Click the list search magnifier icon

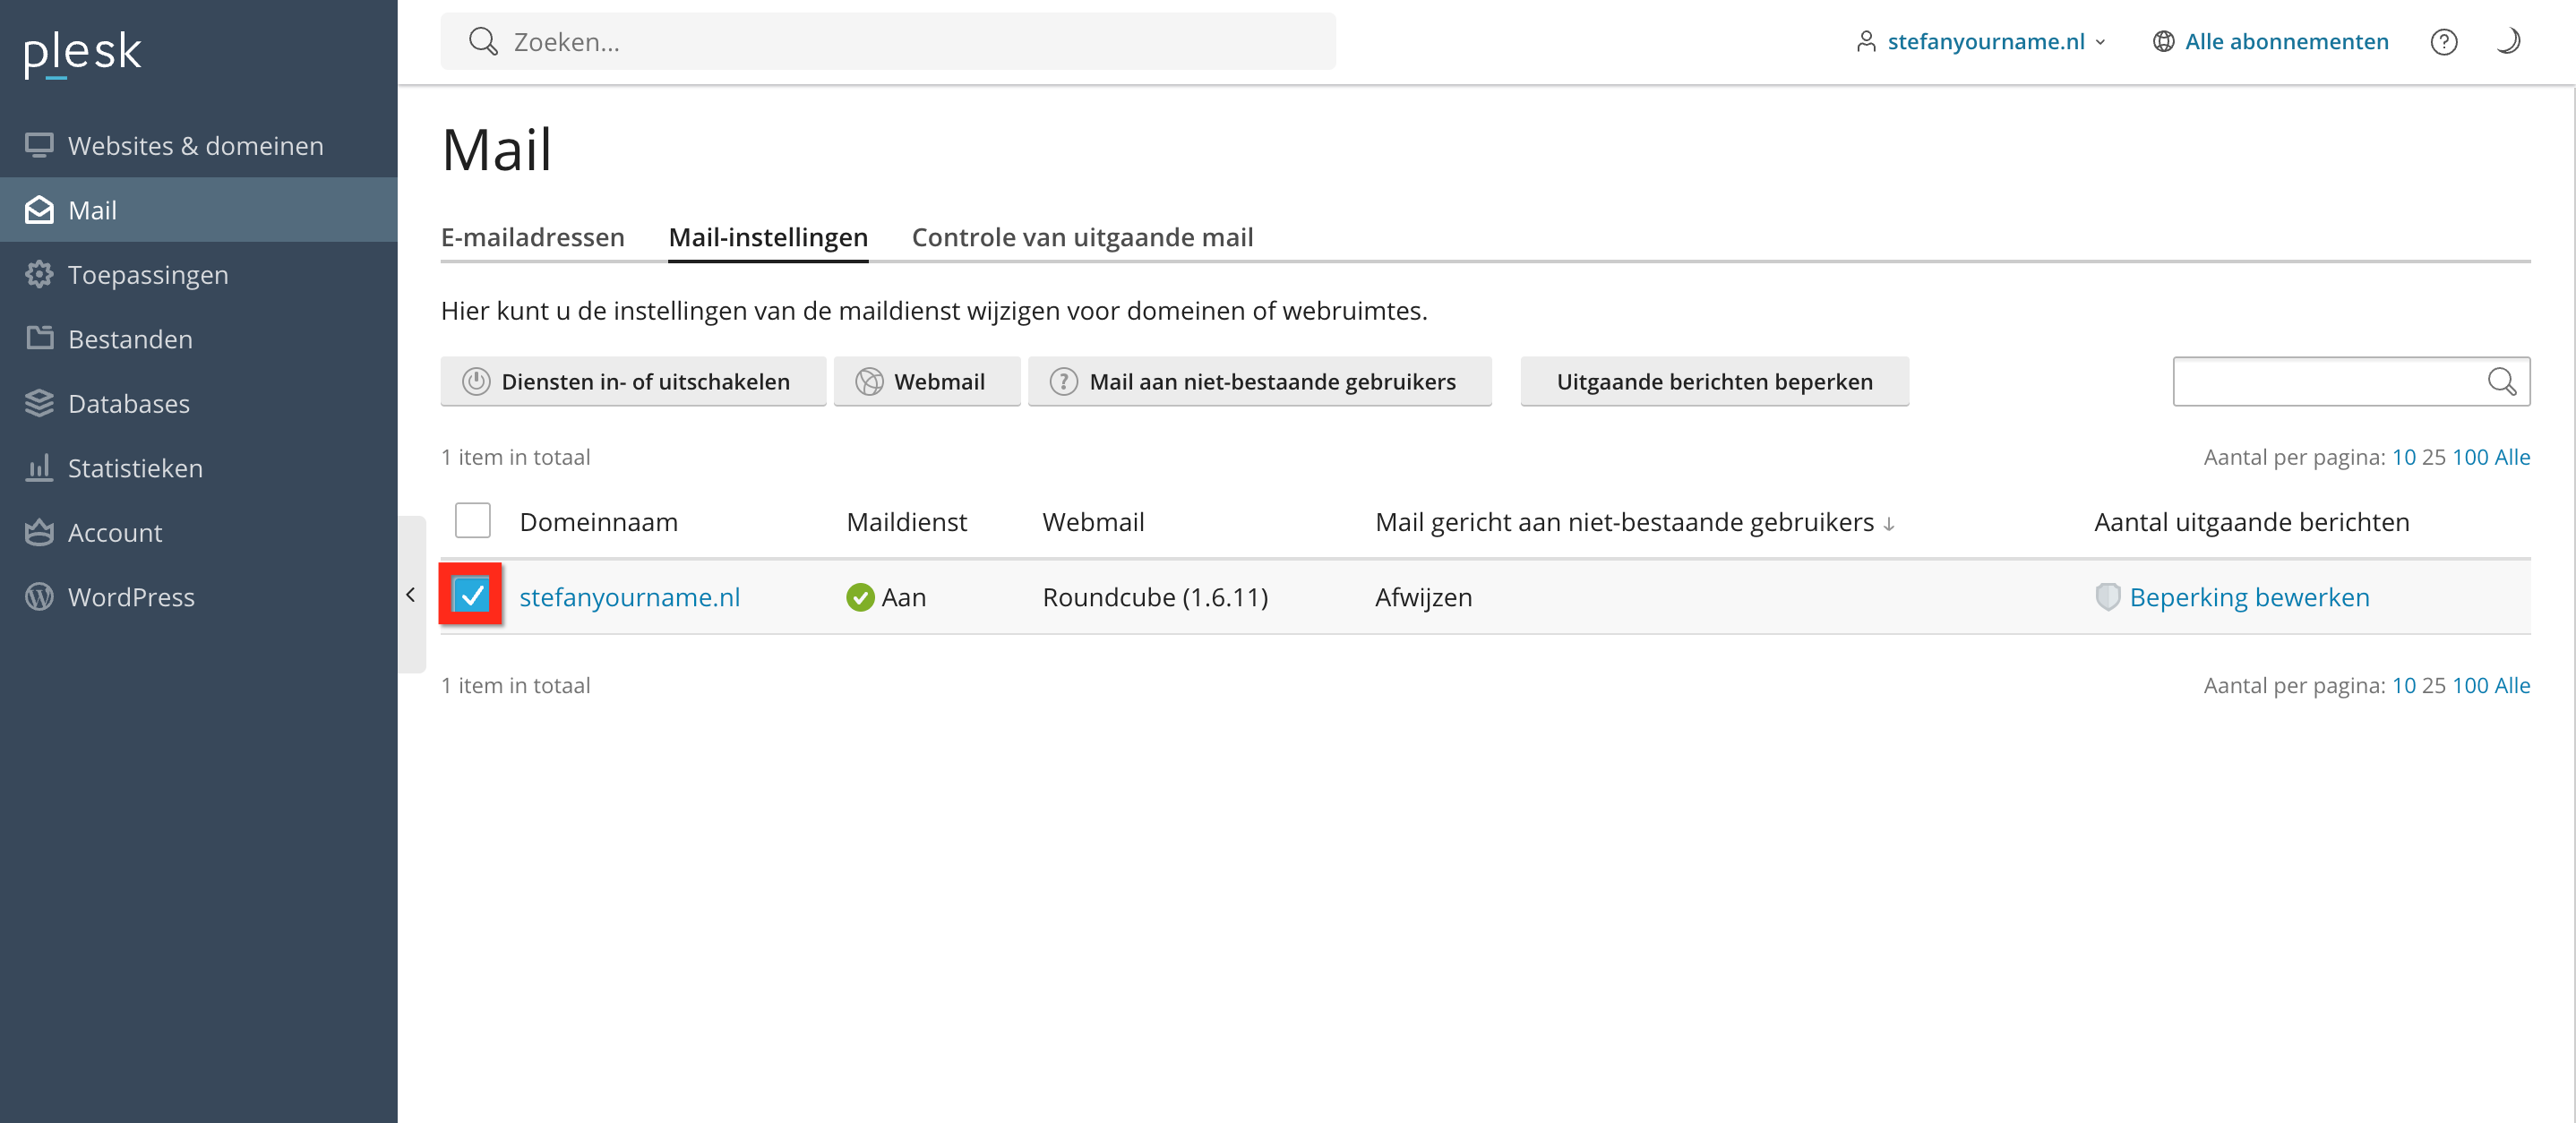2501,381
